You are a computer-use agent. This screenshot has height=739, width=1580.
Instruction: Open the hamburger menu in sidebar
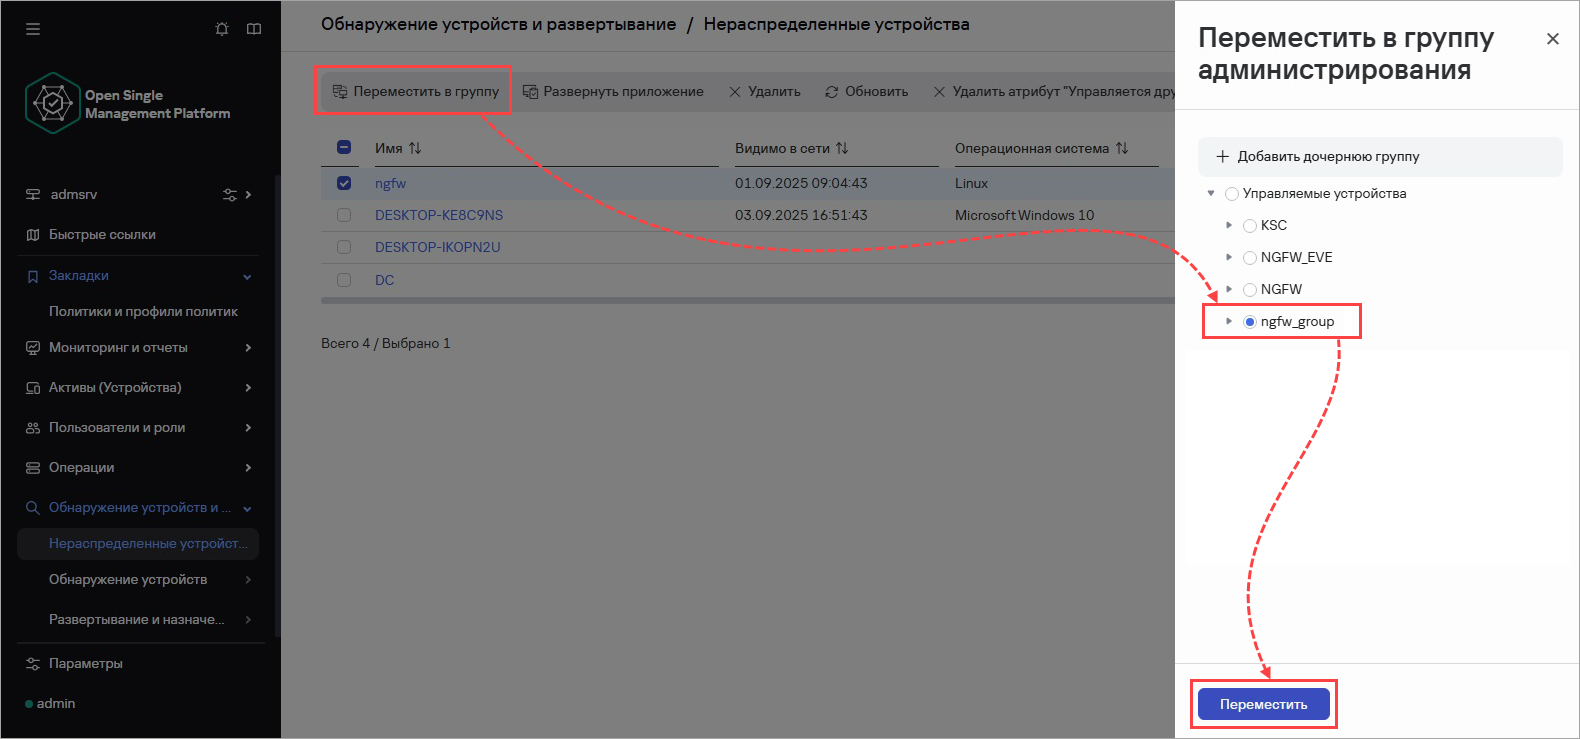[33, 29]
